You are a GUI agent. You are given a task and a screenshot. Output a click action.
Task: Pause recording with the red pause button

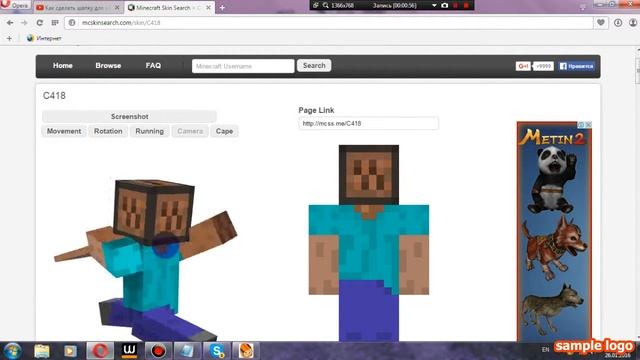point(456,6)
